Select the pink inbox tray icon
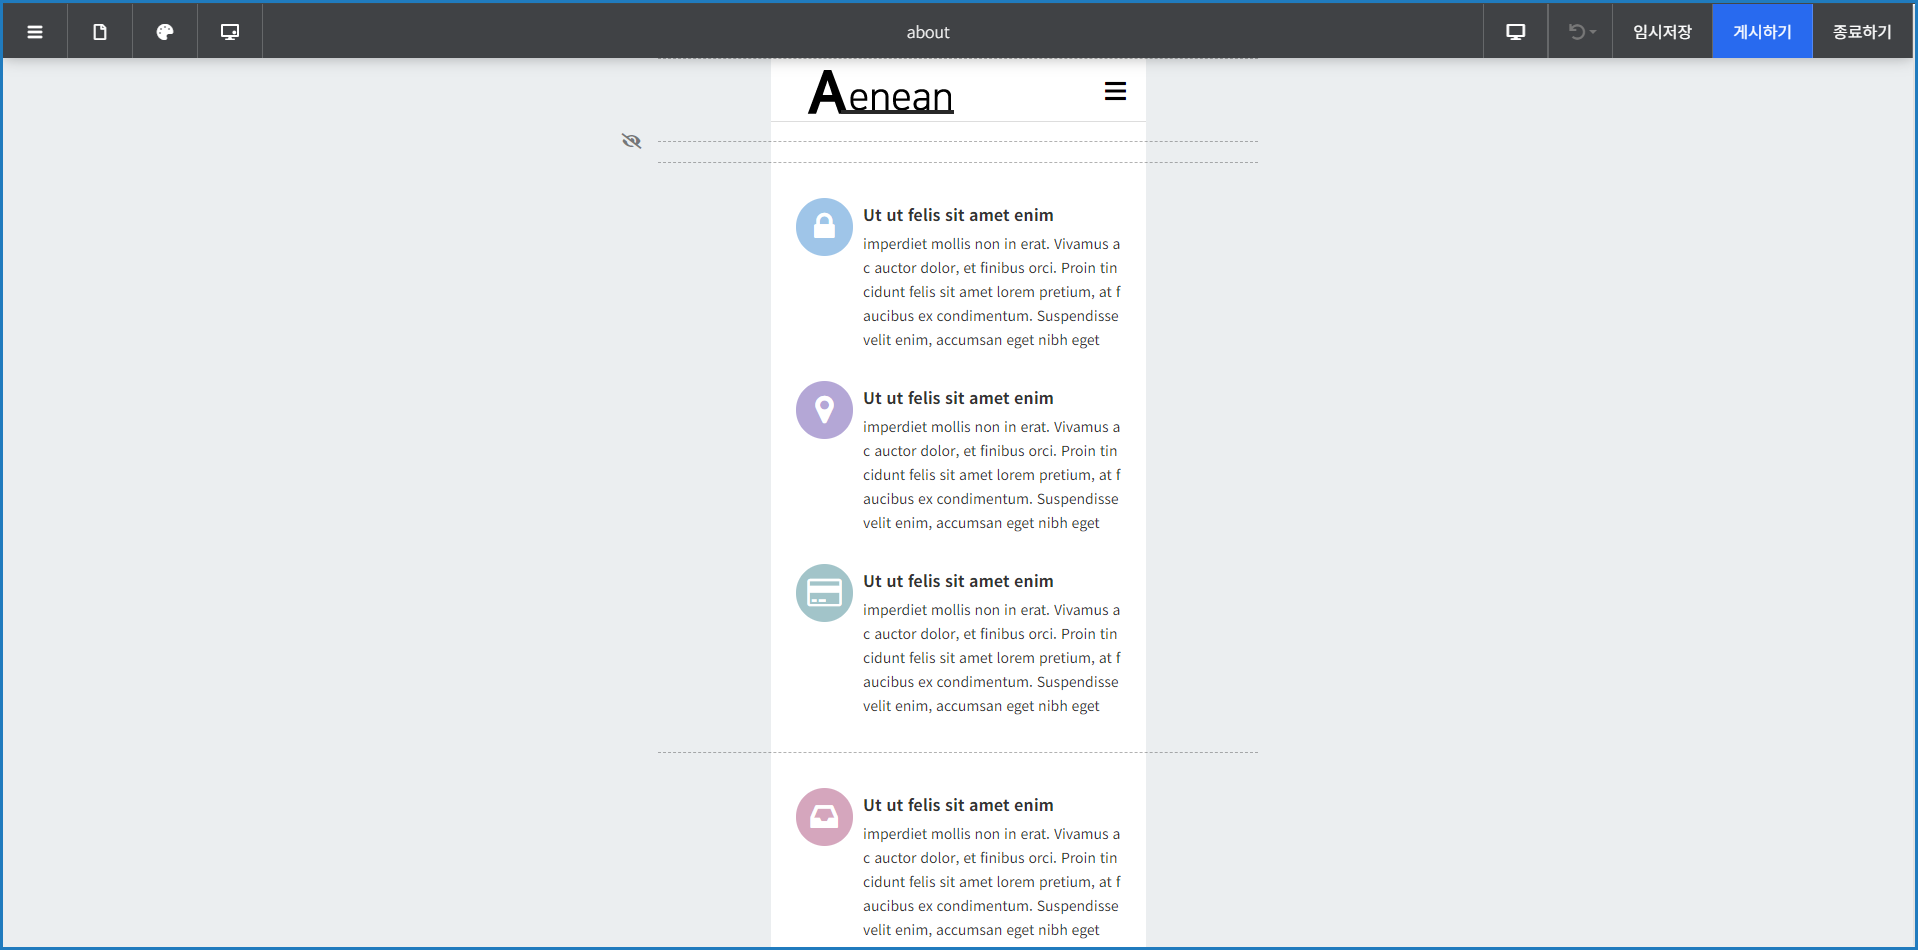Viewport: 1918px width, 950px height. click(824, 817)
